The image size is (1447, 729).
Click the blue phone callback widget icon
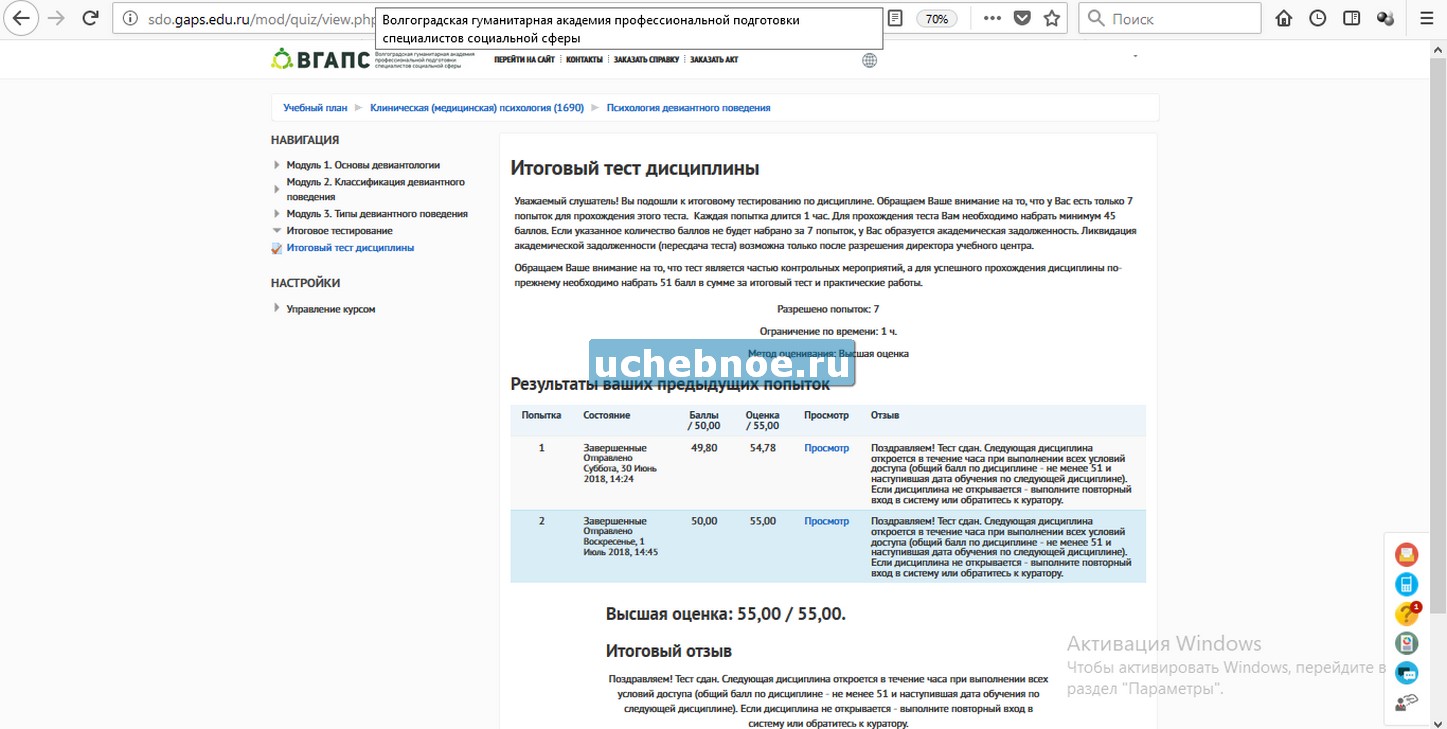point(1407,584)
